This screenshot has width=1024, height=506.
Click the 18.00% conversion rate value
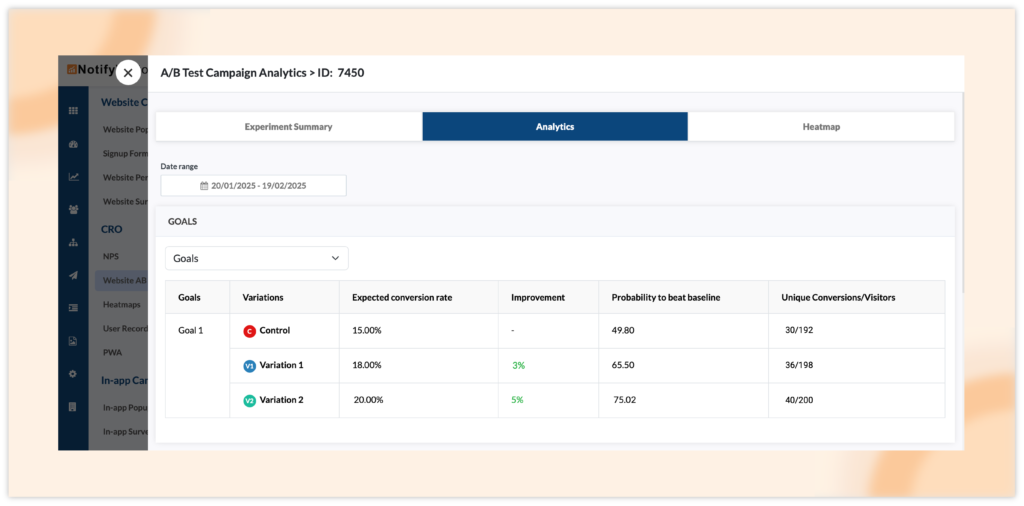pyautogui.click(x=366, y=365)
